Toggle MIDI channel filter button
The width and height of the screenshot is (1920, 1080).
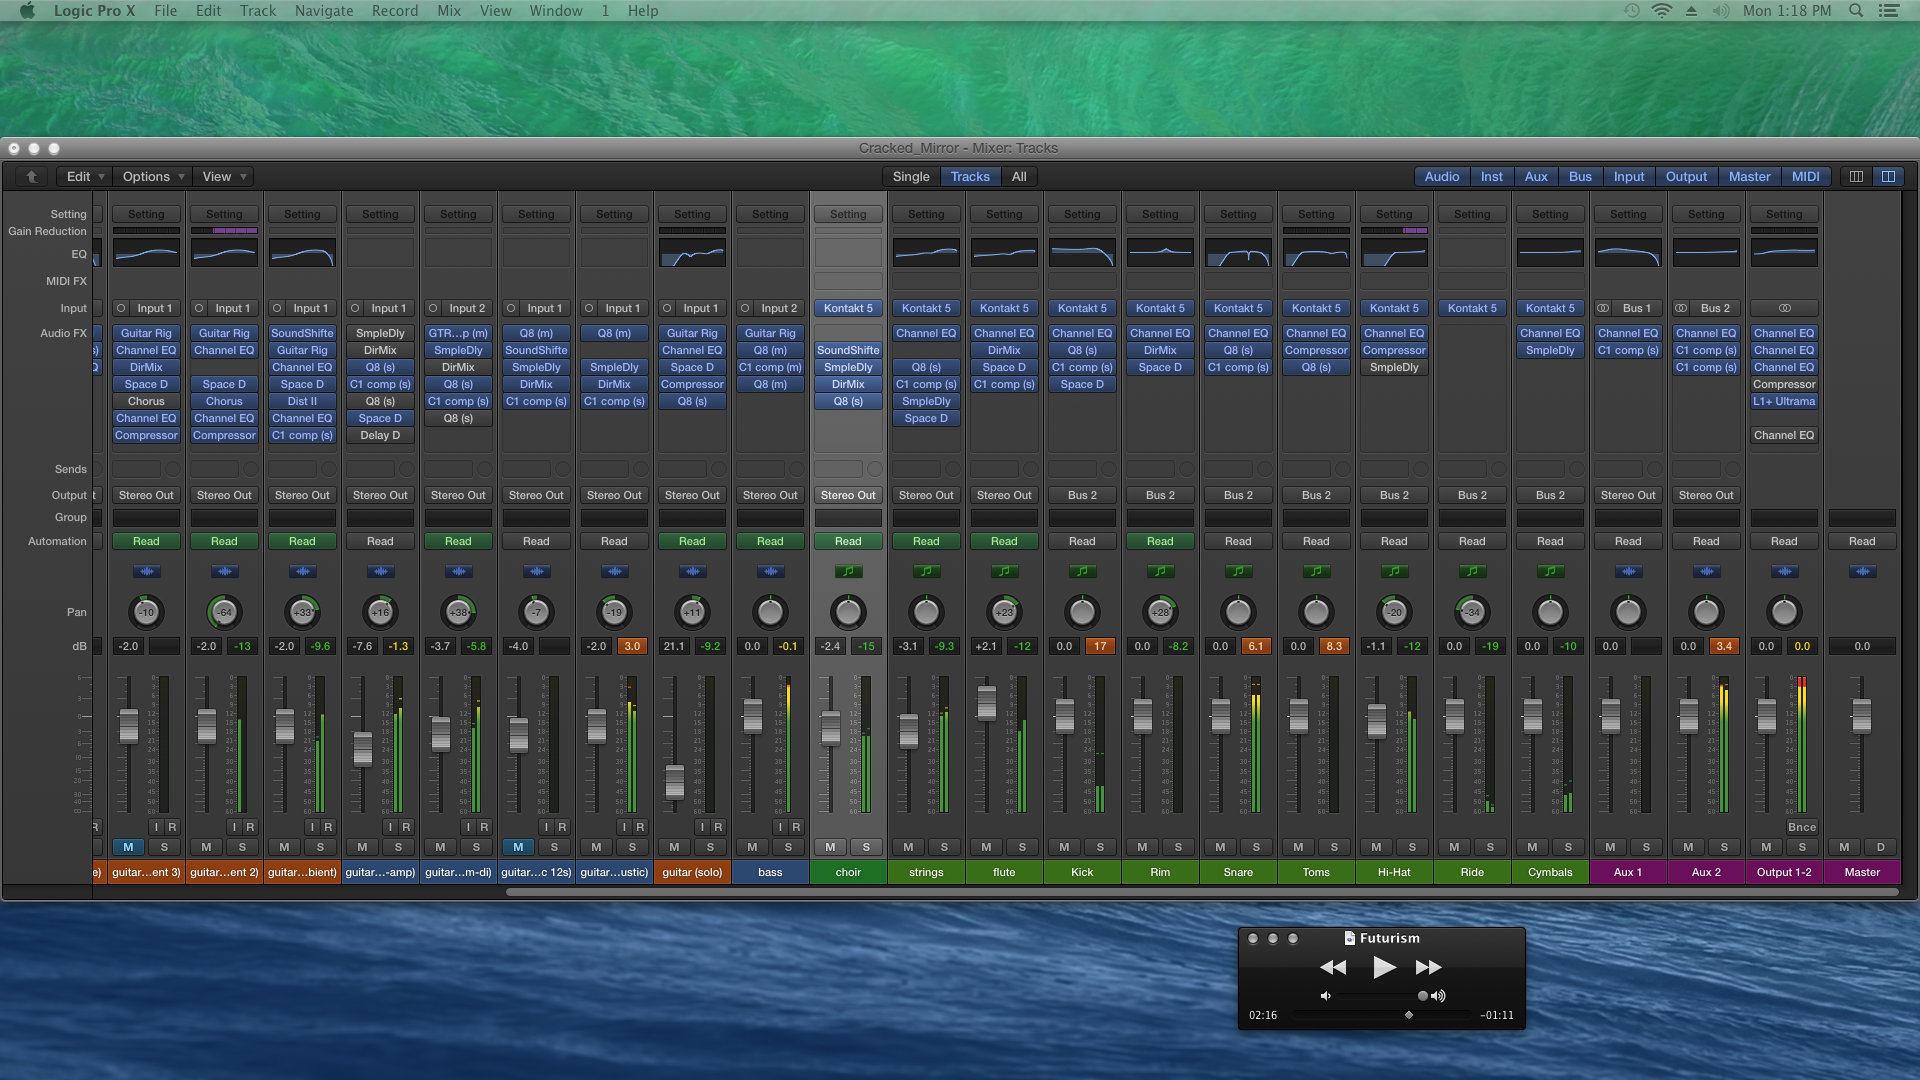tap(1806, 177)
